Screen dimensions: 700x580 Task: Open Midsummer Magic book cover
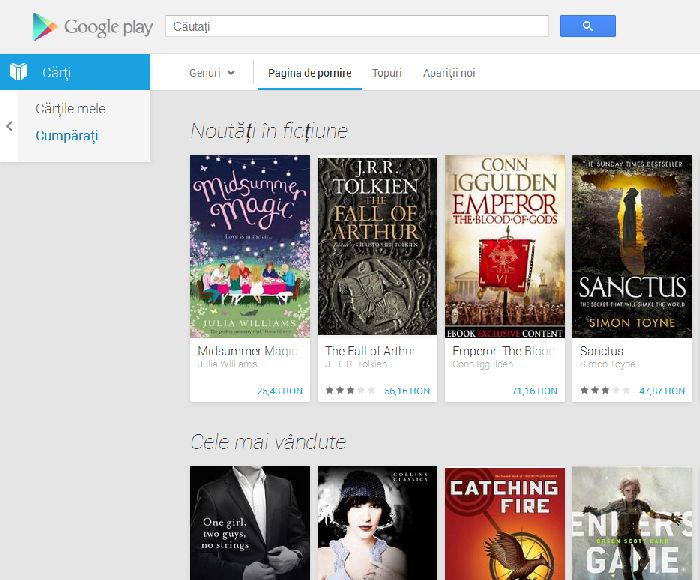(x=250, y=246)
